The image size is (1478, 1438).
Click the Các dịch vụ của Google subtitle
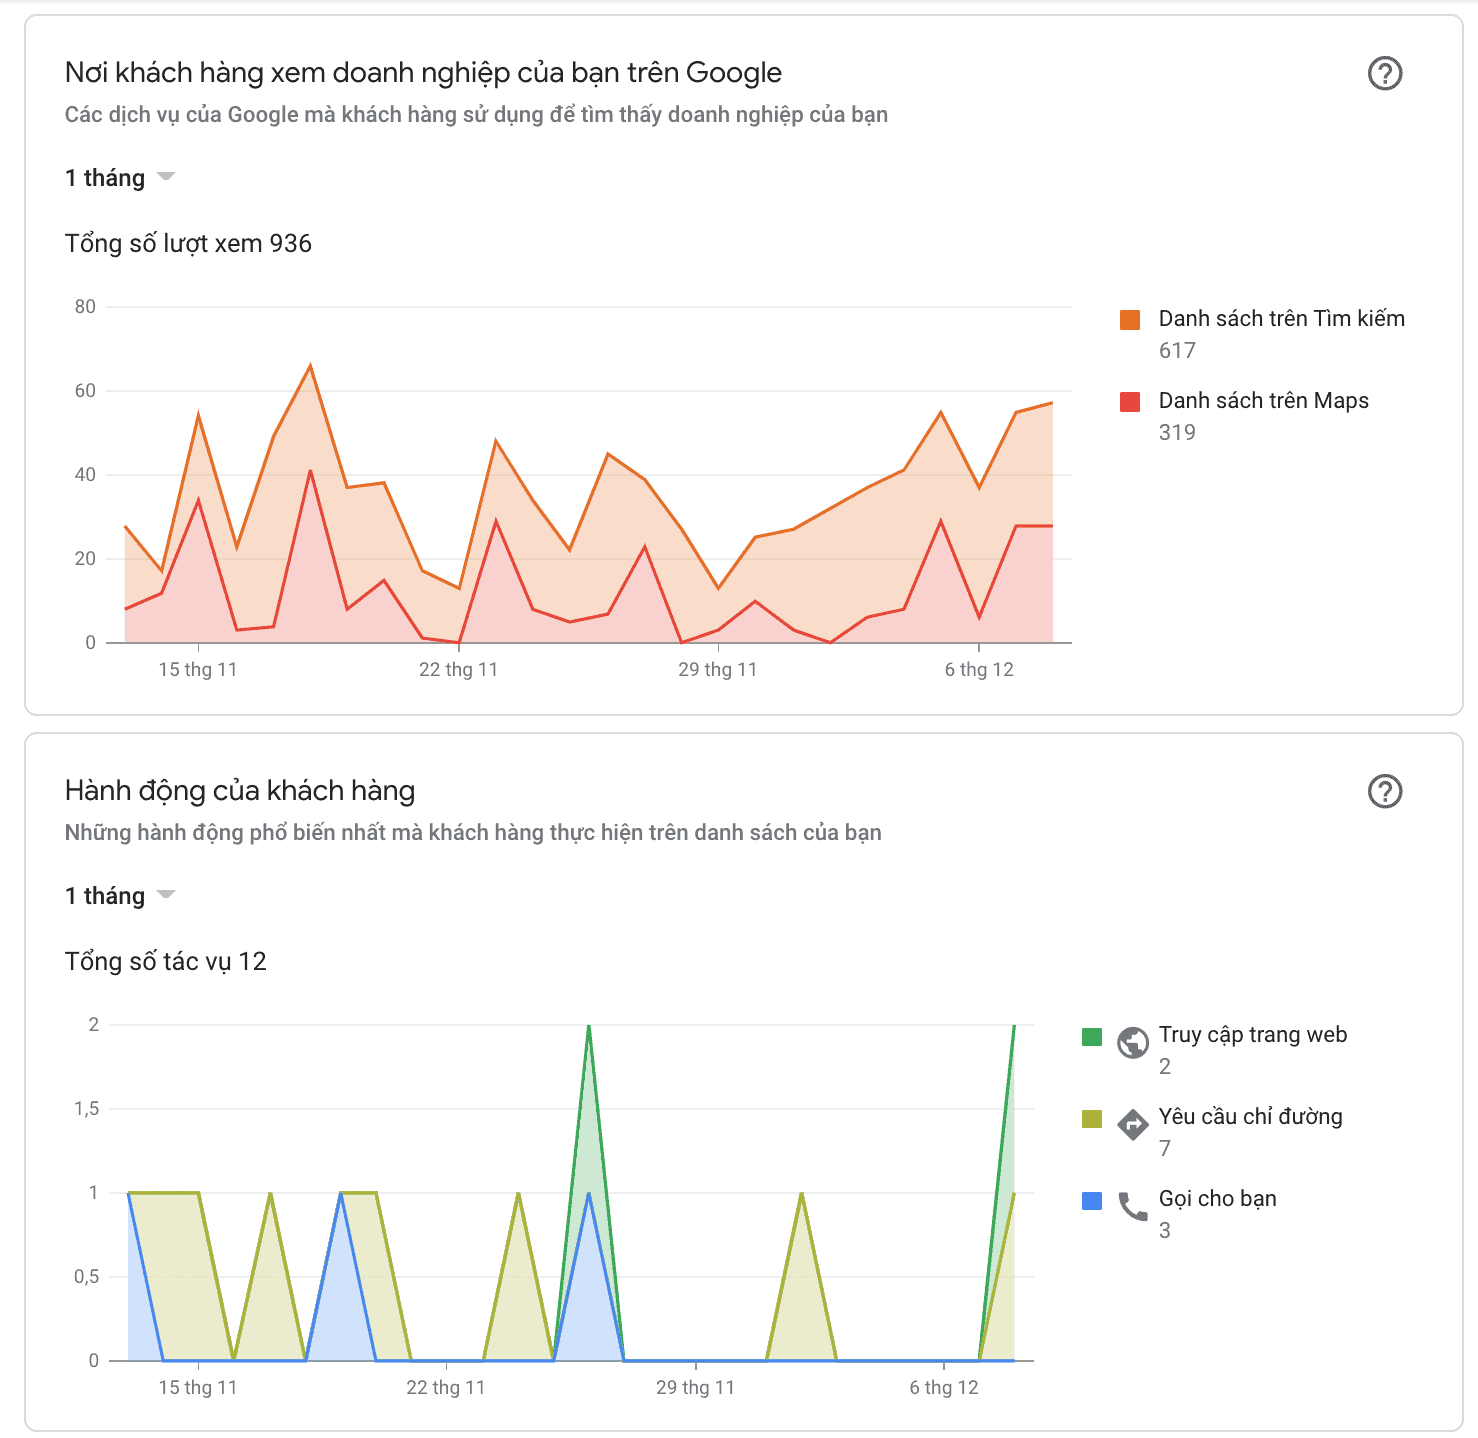(476, 114)
